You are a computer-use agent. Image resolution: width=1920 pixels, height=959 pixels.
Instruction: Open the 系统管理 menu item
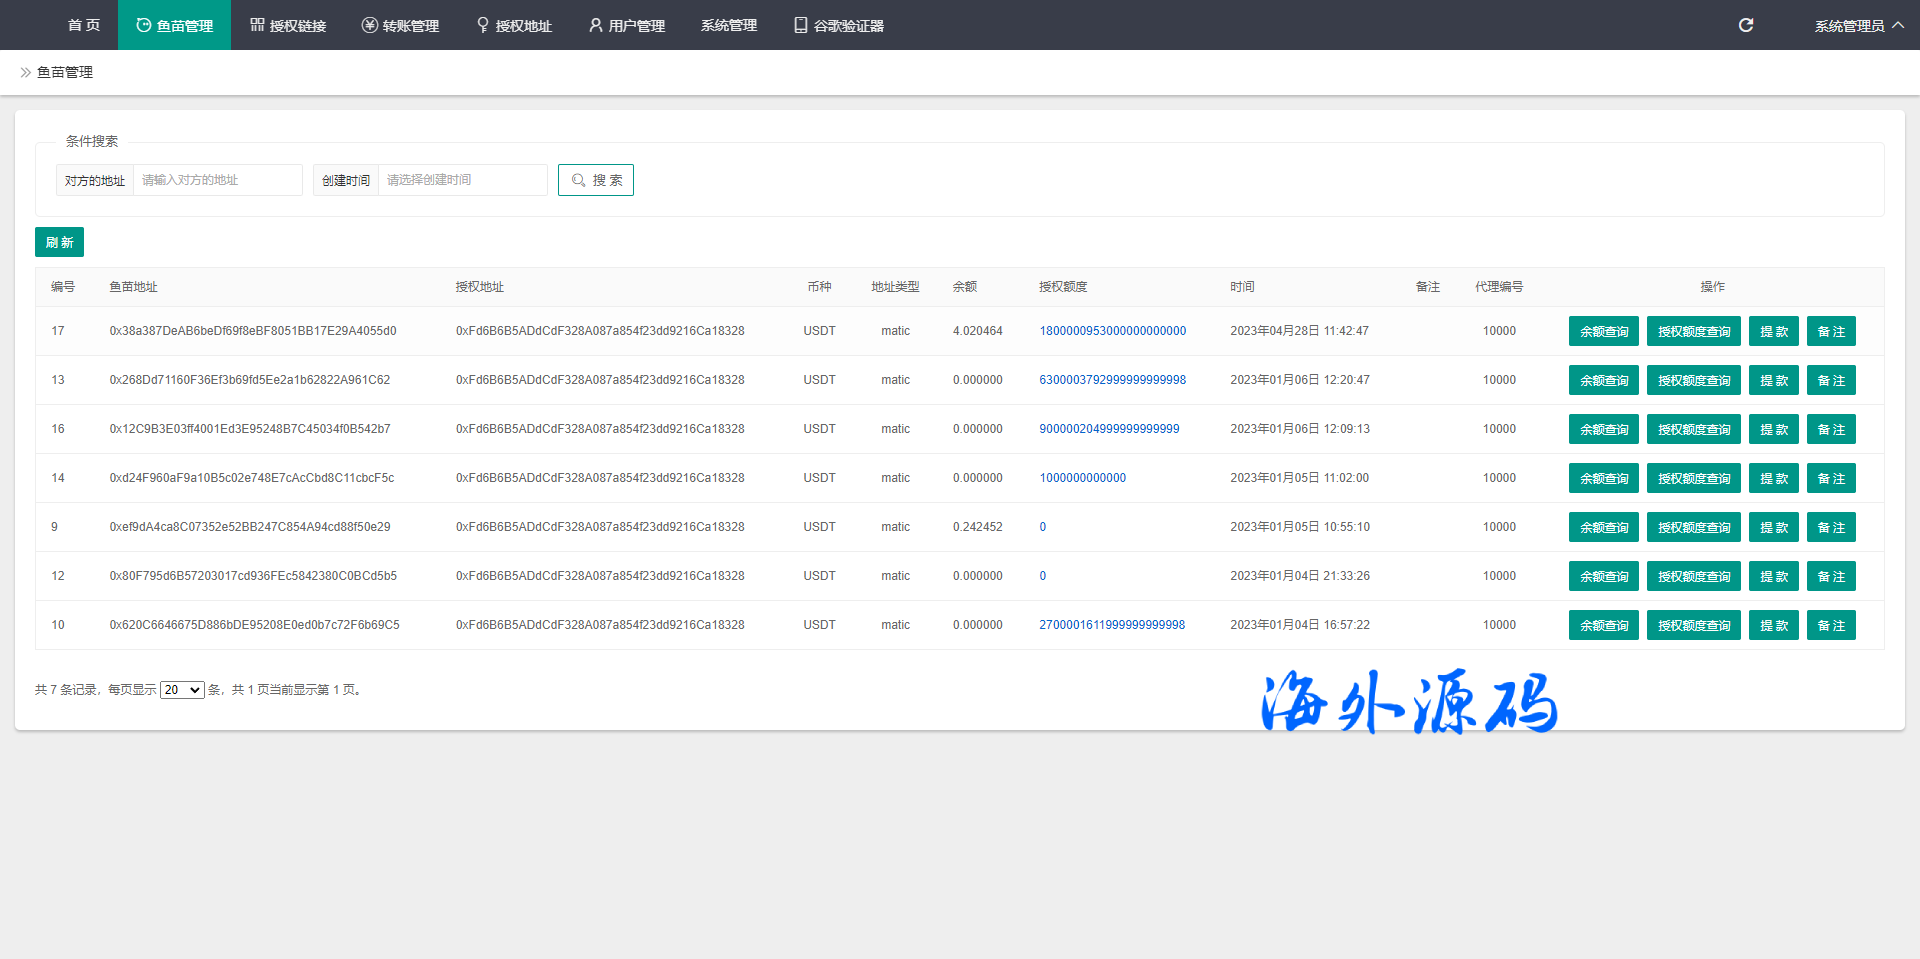(729, 25)
